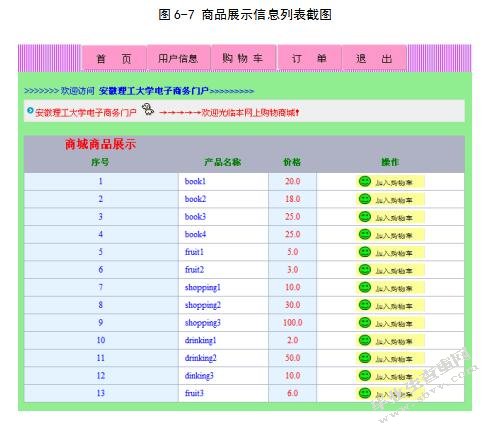490x429 pixels.
Task: Open the 首页 navigation tab
Action: tap(114, 58)
